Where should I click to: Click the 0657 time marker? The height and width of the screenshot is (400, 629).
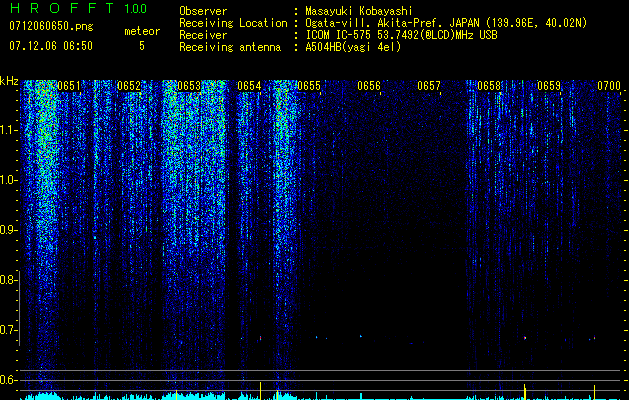point(429,86)
